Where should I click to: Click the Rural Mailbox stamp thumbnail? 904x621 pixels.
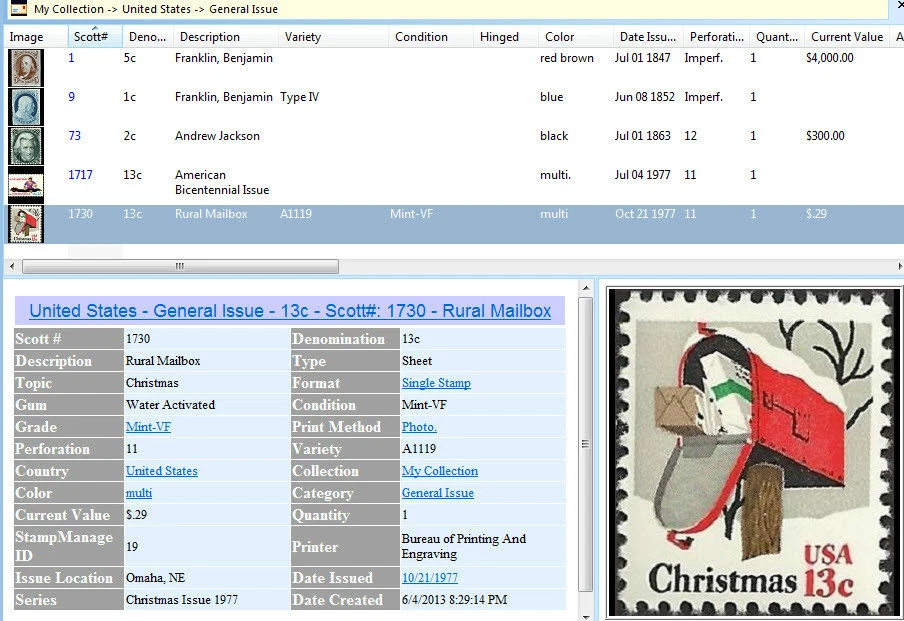(x=24, y=223)
